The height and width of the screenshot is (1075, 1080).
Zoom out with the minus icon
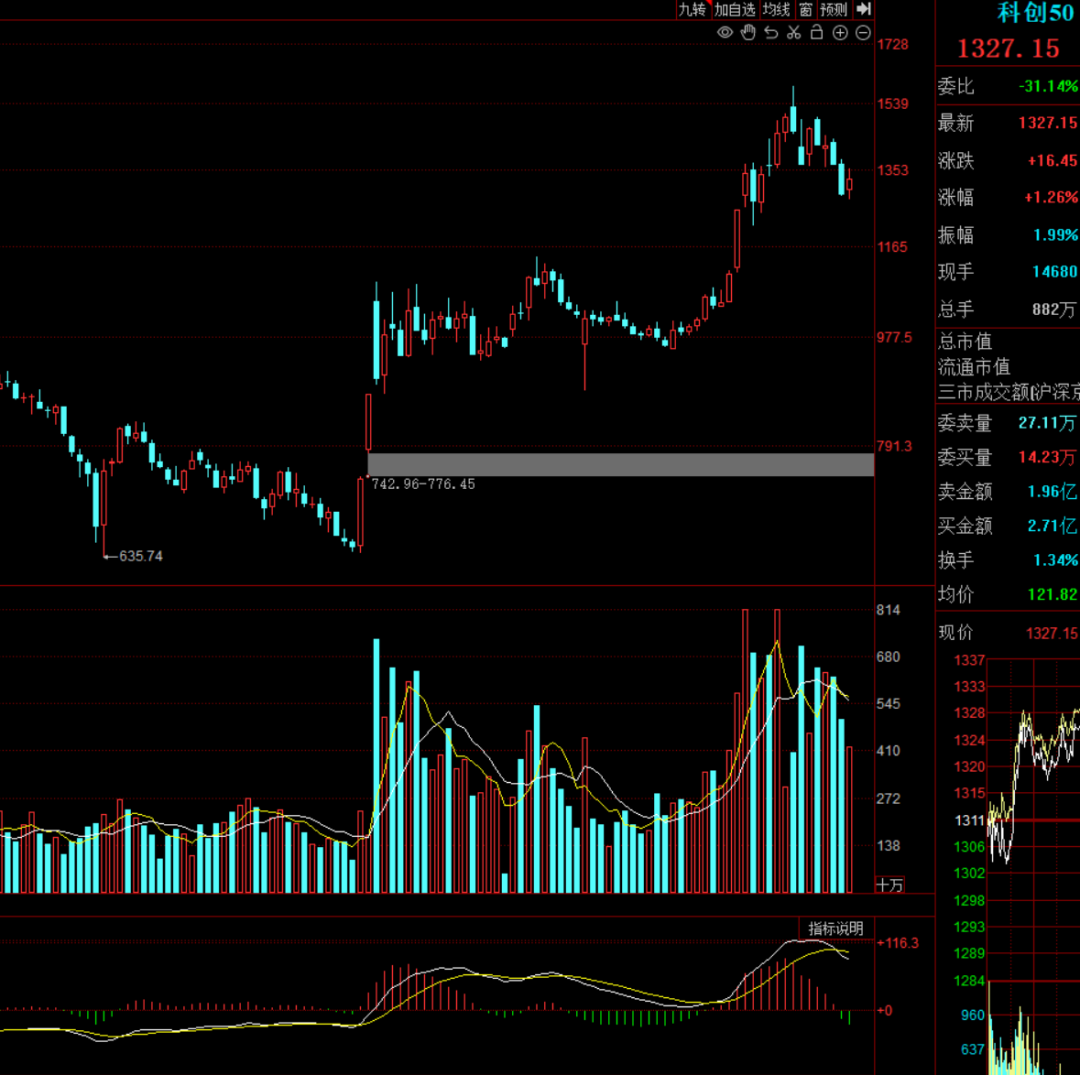[x=862, y=33]
